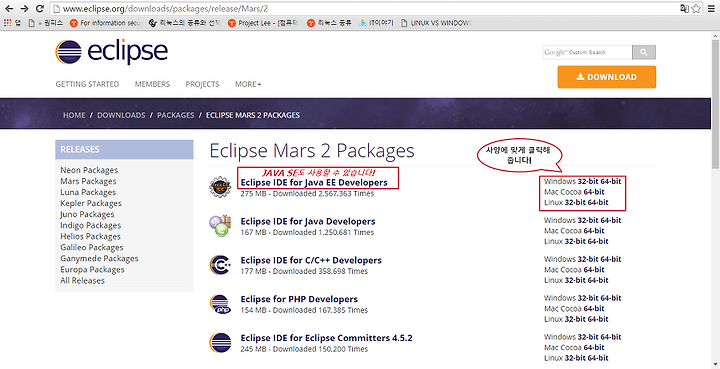
Task: Open Eclipse IDE for C/C++ Developers
Action: click(311, 260)
